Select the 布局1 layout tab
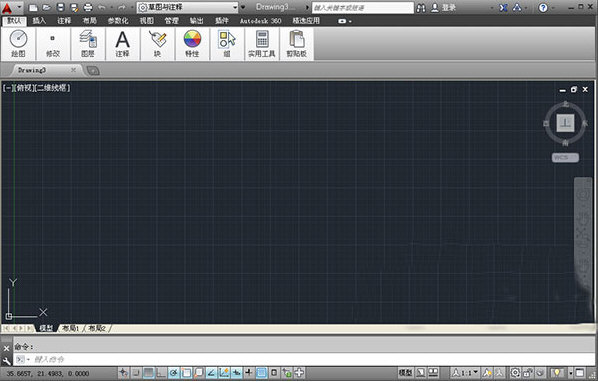This screenshot has width=598, height=382. click(x=70, y=328)
